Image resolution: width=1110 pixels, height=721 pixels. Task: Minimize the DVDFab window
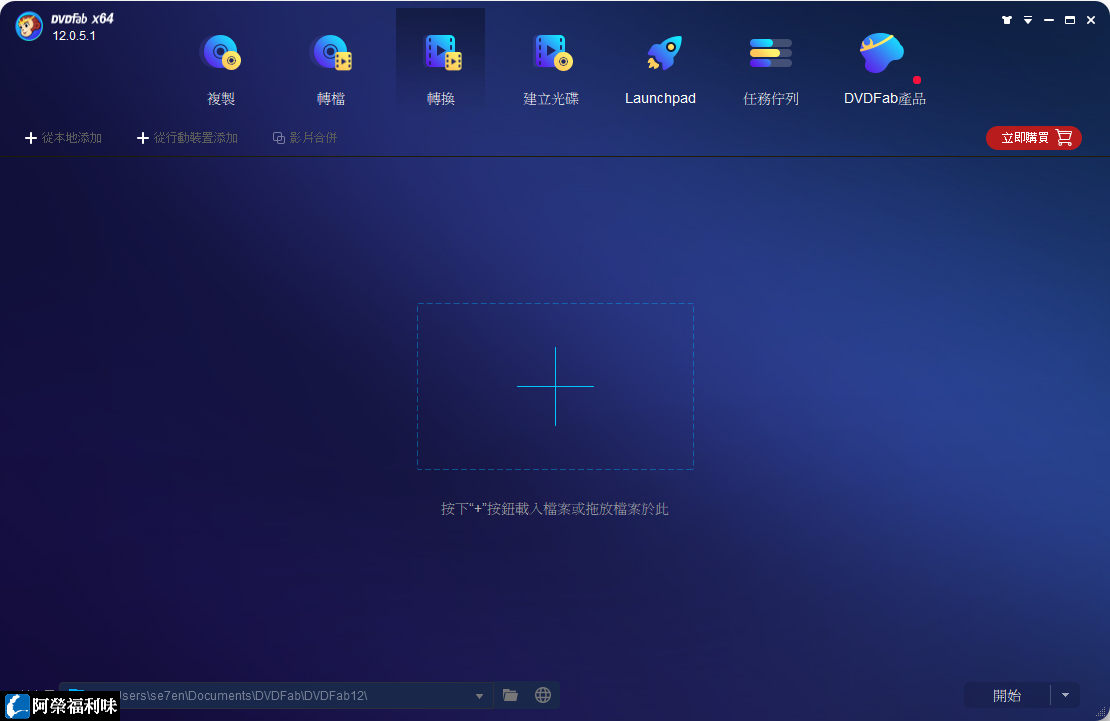coord(1049,20)
